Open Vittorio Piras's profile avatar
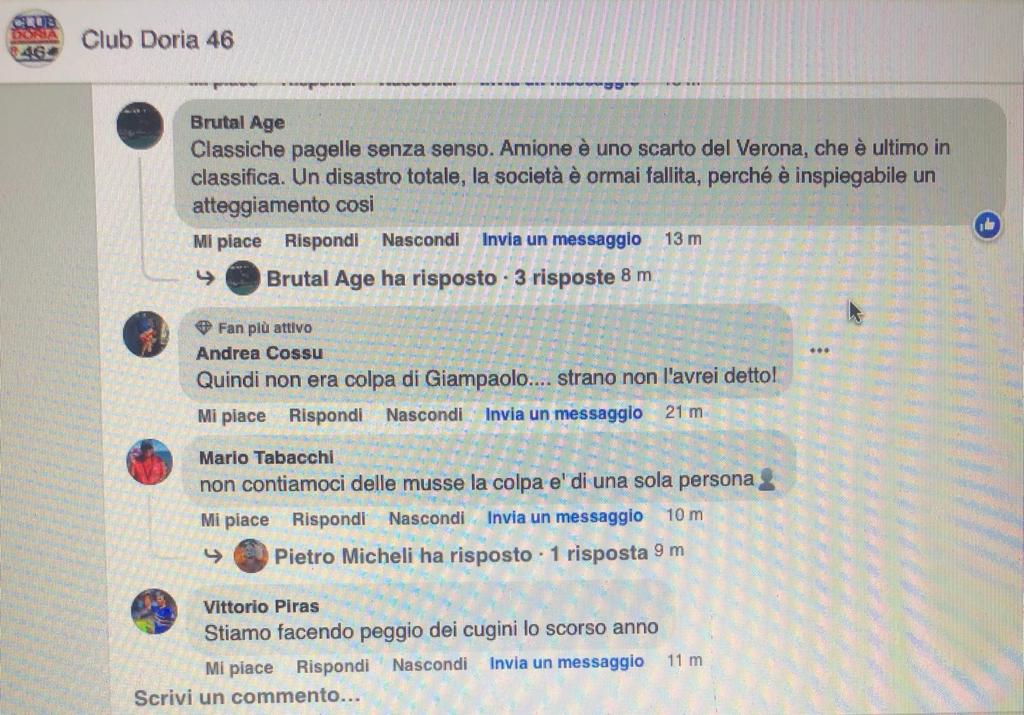 coord(154,612)
